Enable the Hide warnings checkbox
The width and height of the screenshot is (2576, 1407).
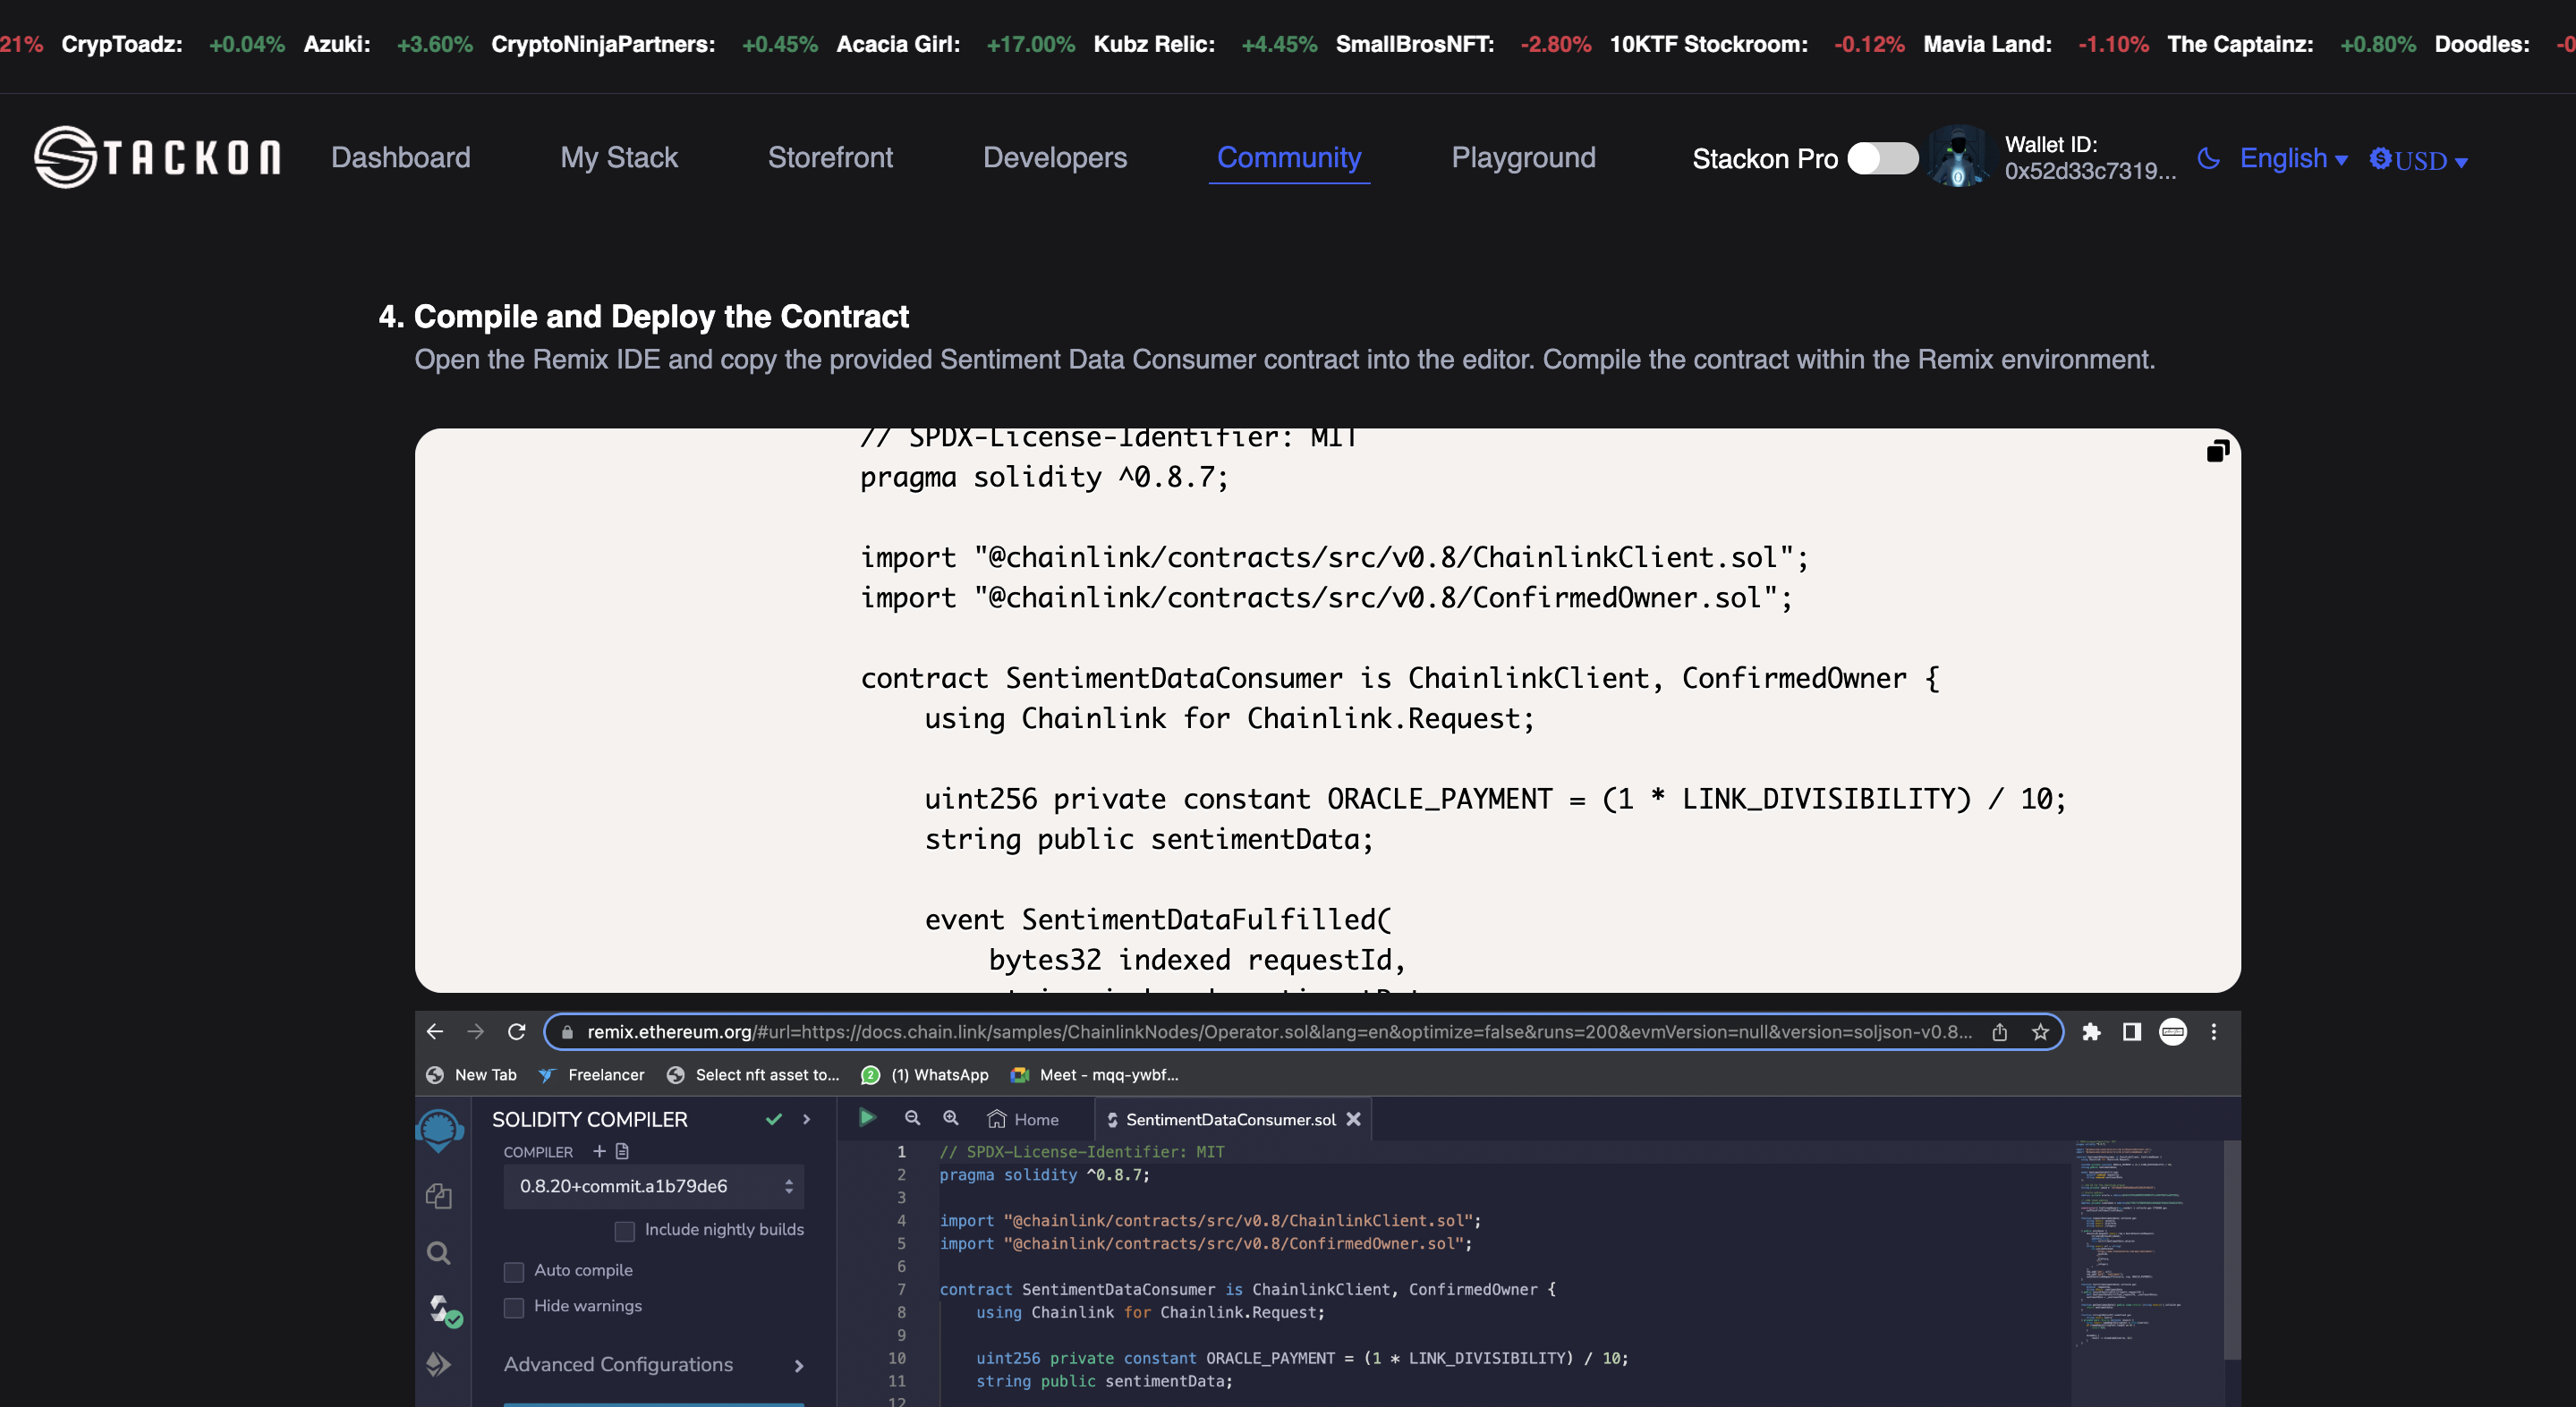click(x=514, y=1307)
